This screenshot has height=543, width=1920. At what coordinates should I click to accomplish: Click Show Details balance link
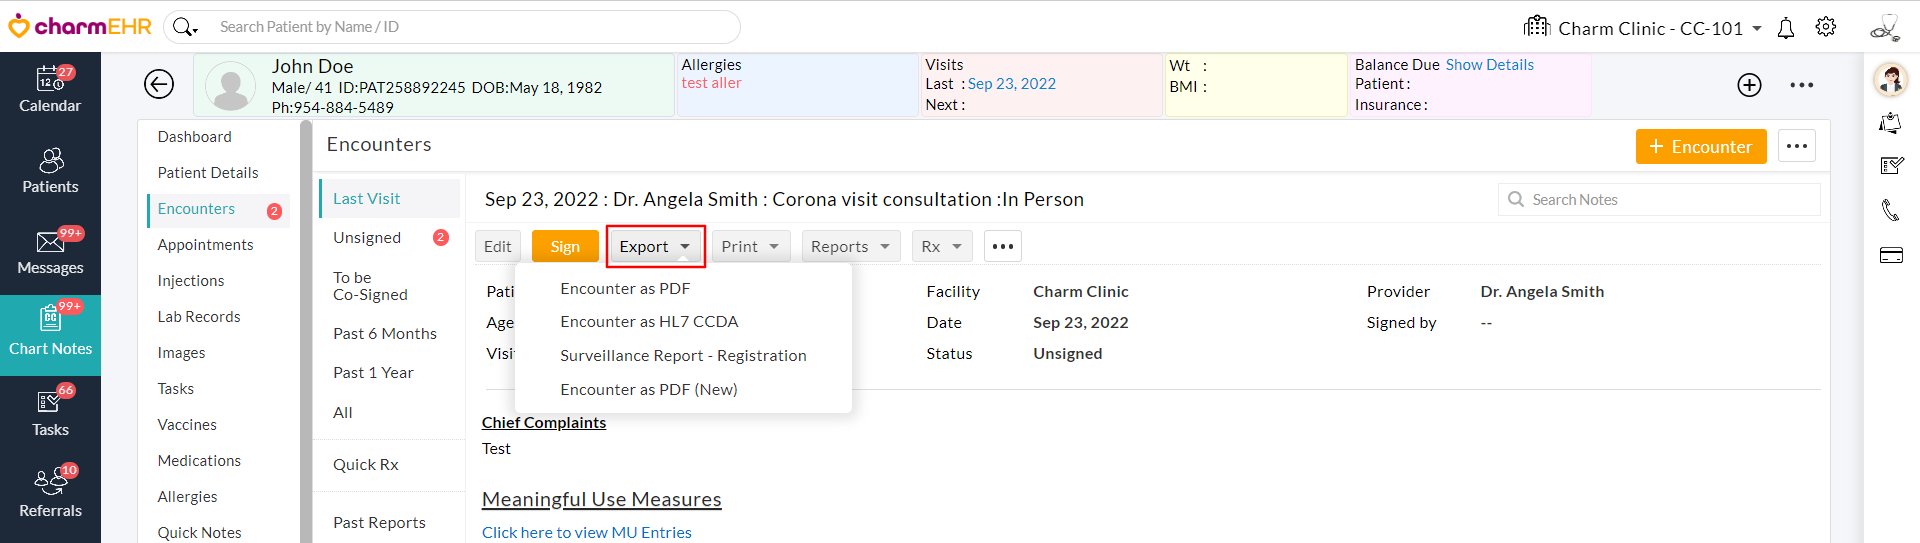coord(1489,65)
